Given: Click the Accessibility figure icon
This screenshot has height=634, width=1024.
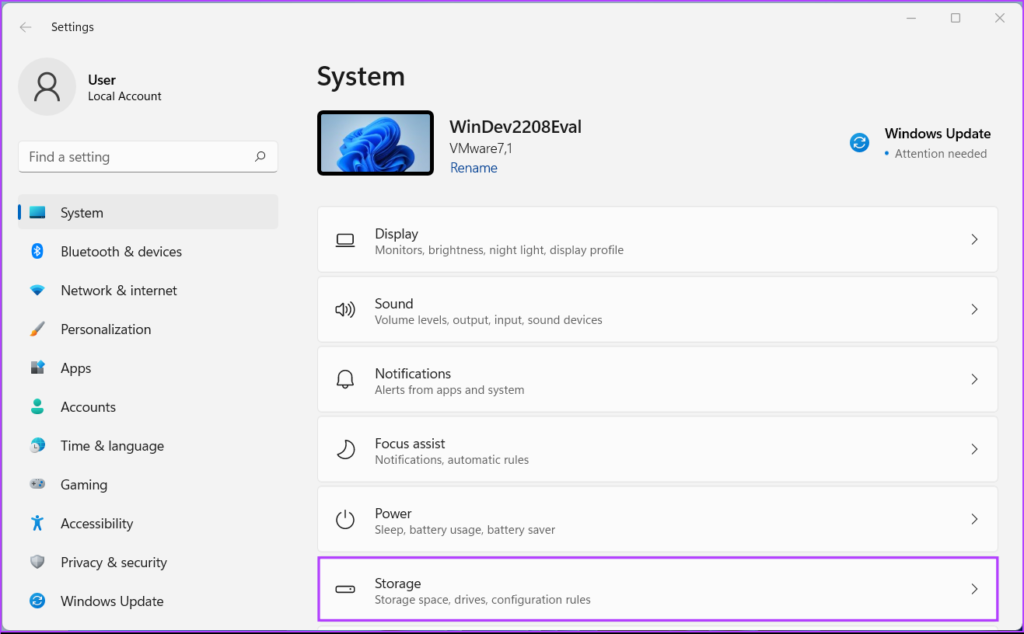Looking at the screenshot, I should [37, 523].
